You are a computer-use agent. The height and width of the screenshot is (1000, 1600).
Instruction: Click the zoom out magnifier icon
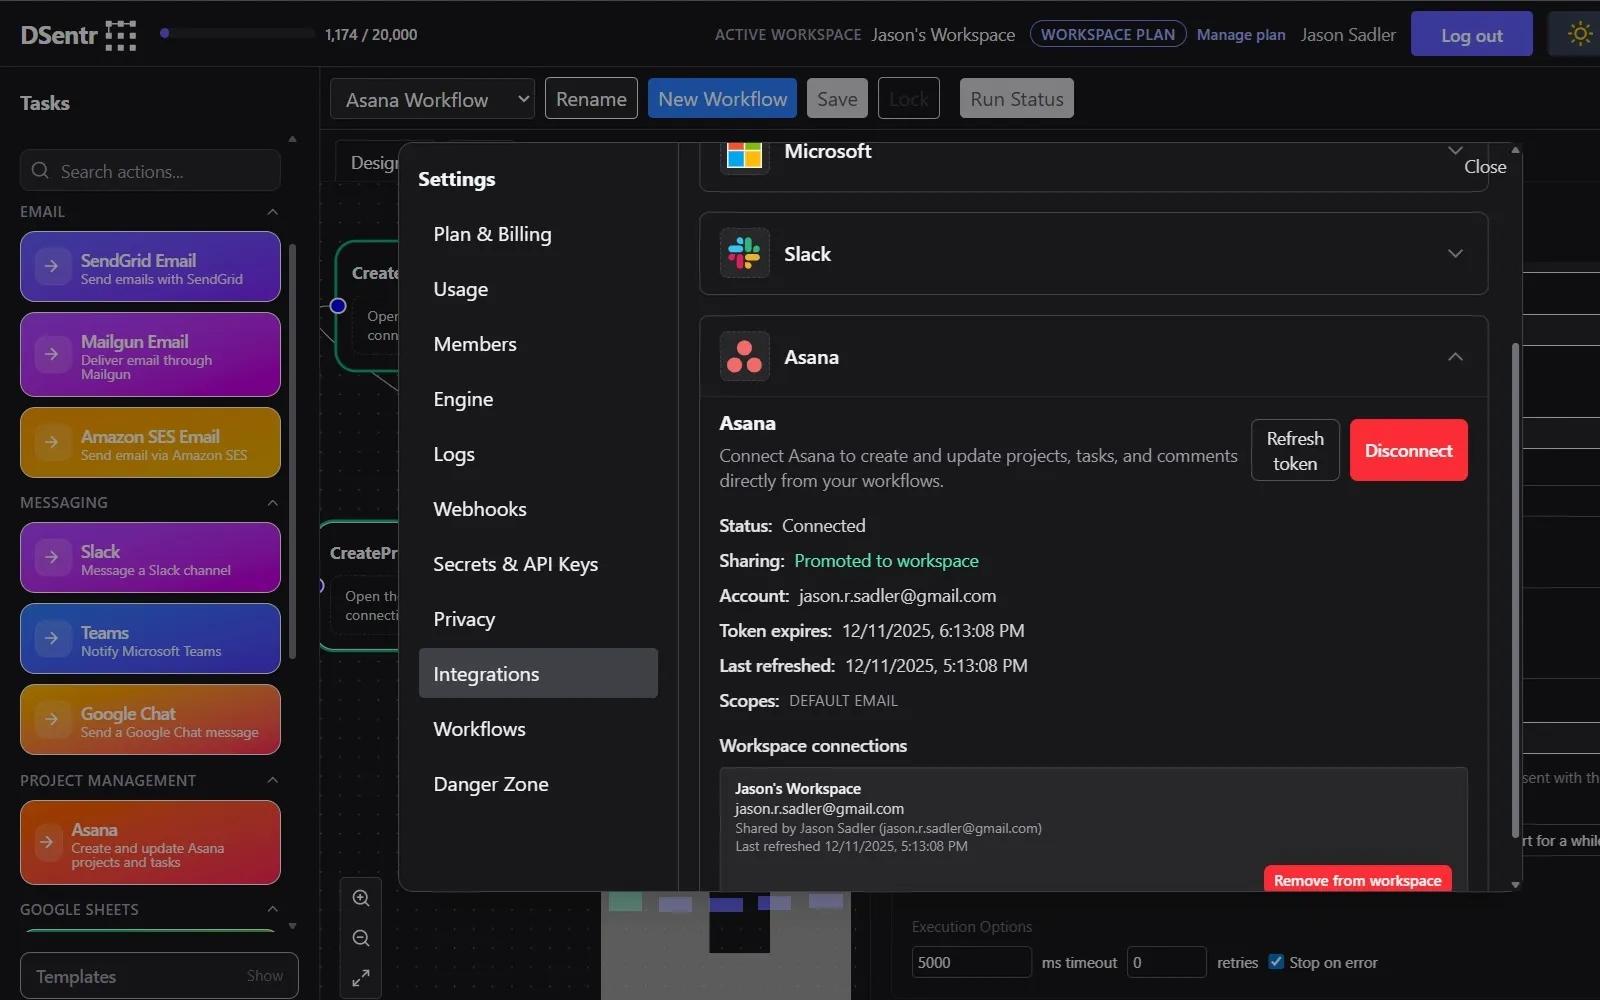[x=361, y=938]
